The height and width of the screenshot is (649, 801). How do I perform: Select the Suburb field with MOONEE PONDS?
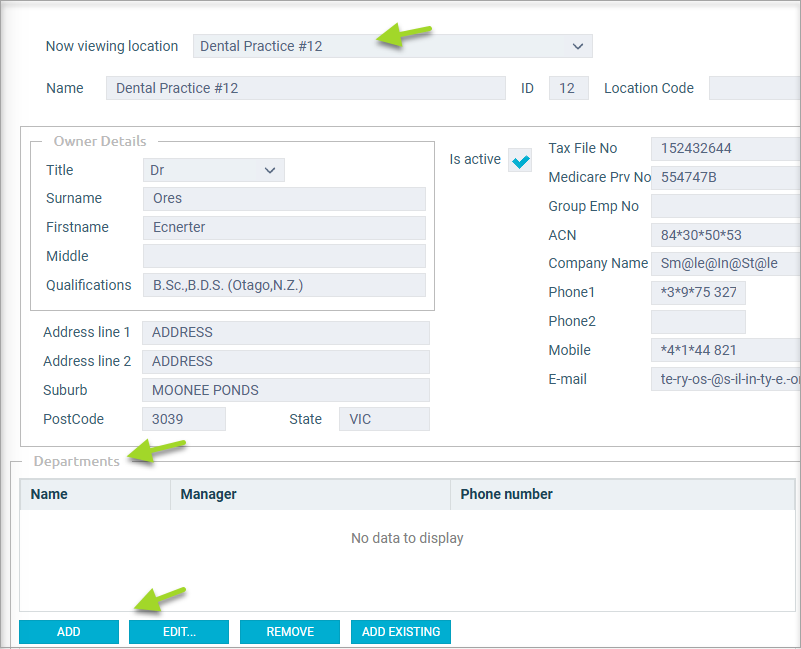pos(285,390)
